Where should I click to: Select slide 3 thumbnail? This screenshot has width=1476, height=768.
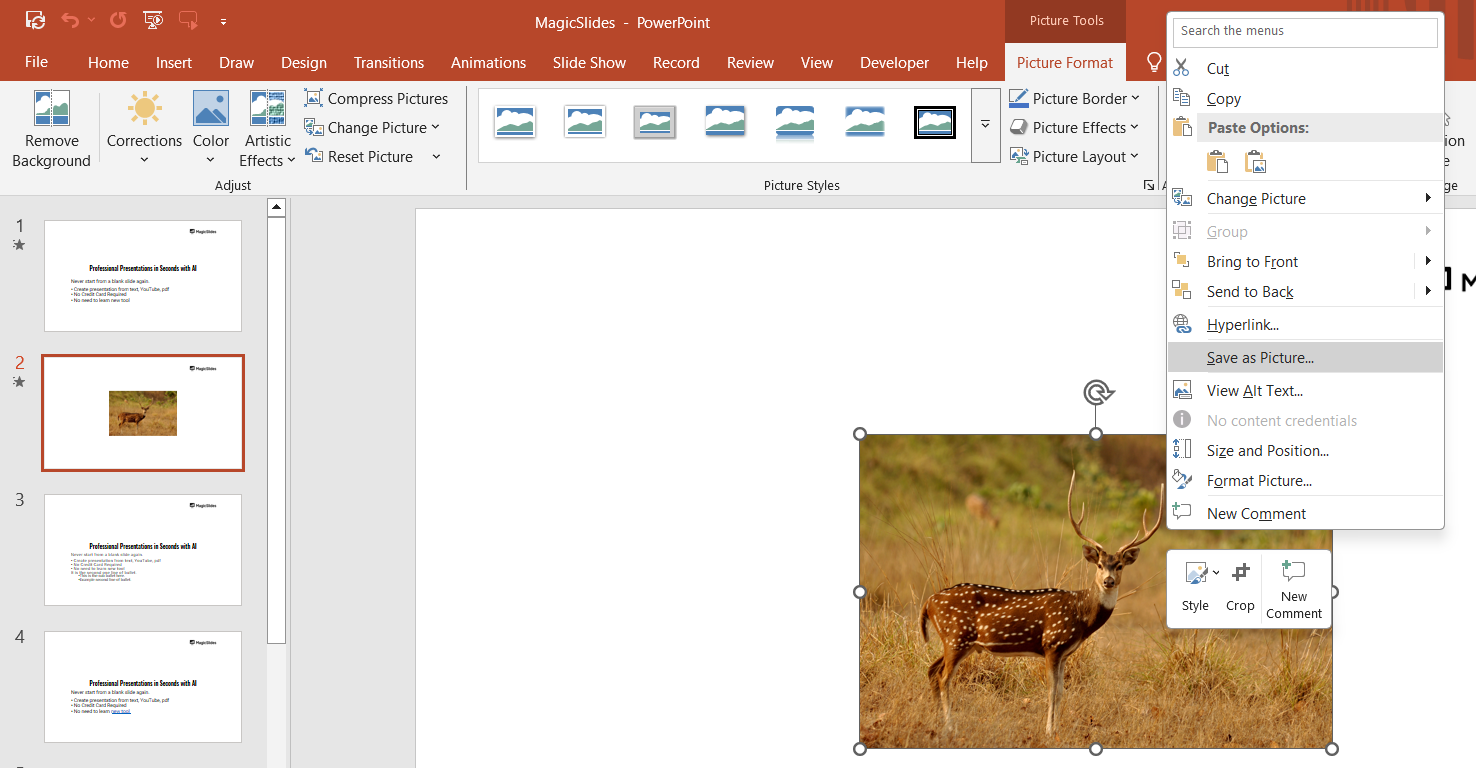pyautogui.click(x=143, y=549)
